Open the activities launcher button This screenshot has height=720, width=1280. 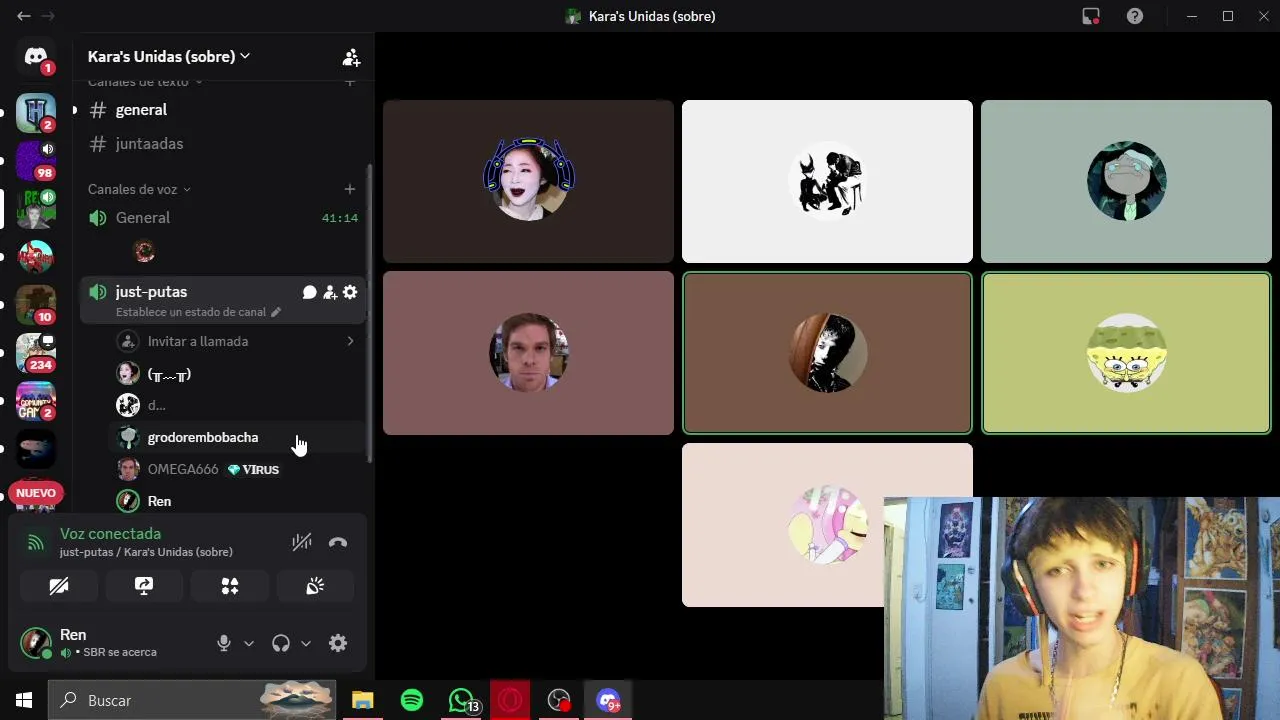(x=230, y=586)
